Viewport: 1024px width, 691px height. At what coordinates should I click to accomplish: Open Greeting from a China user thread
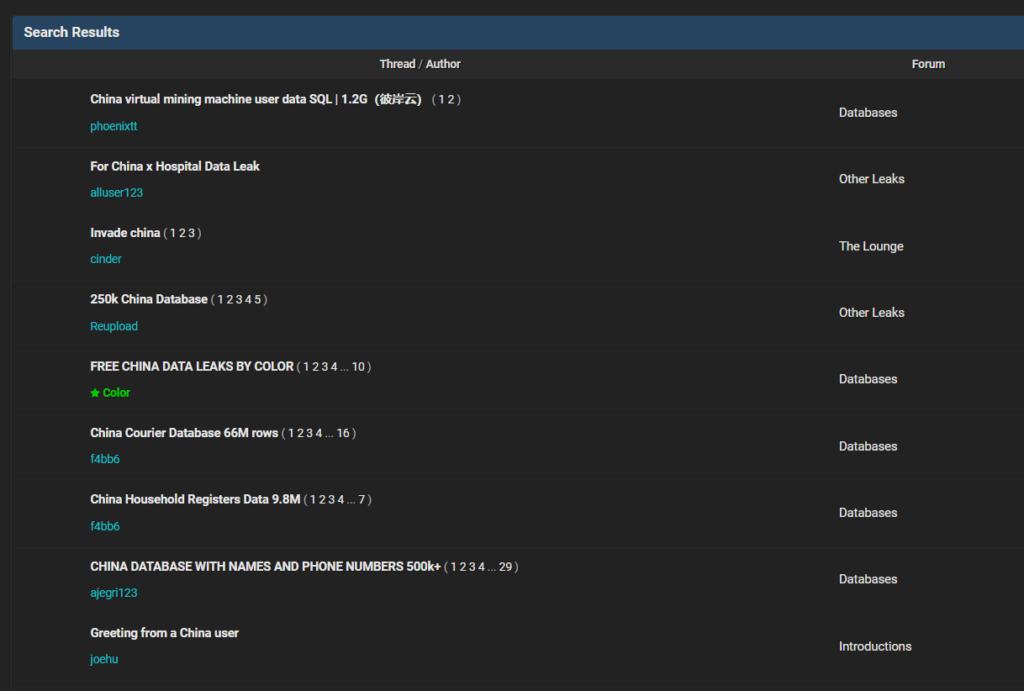click(x=164, y=633)
